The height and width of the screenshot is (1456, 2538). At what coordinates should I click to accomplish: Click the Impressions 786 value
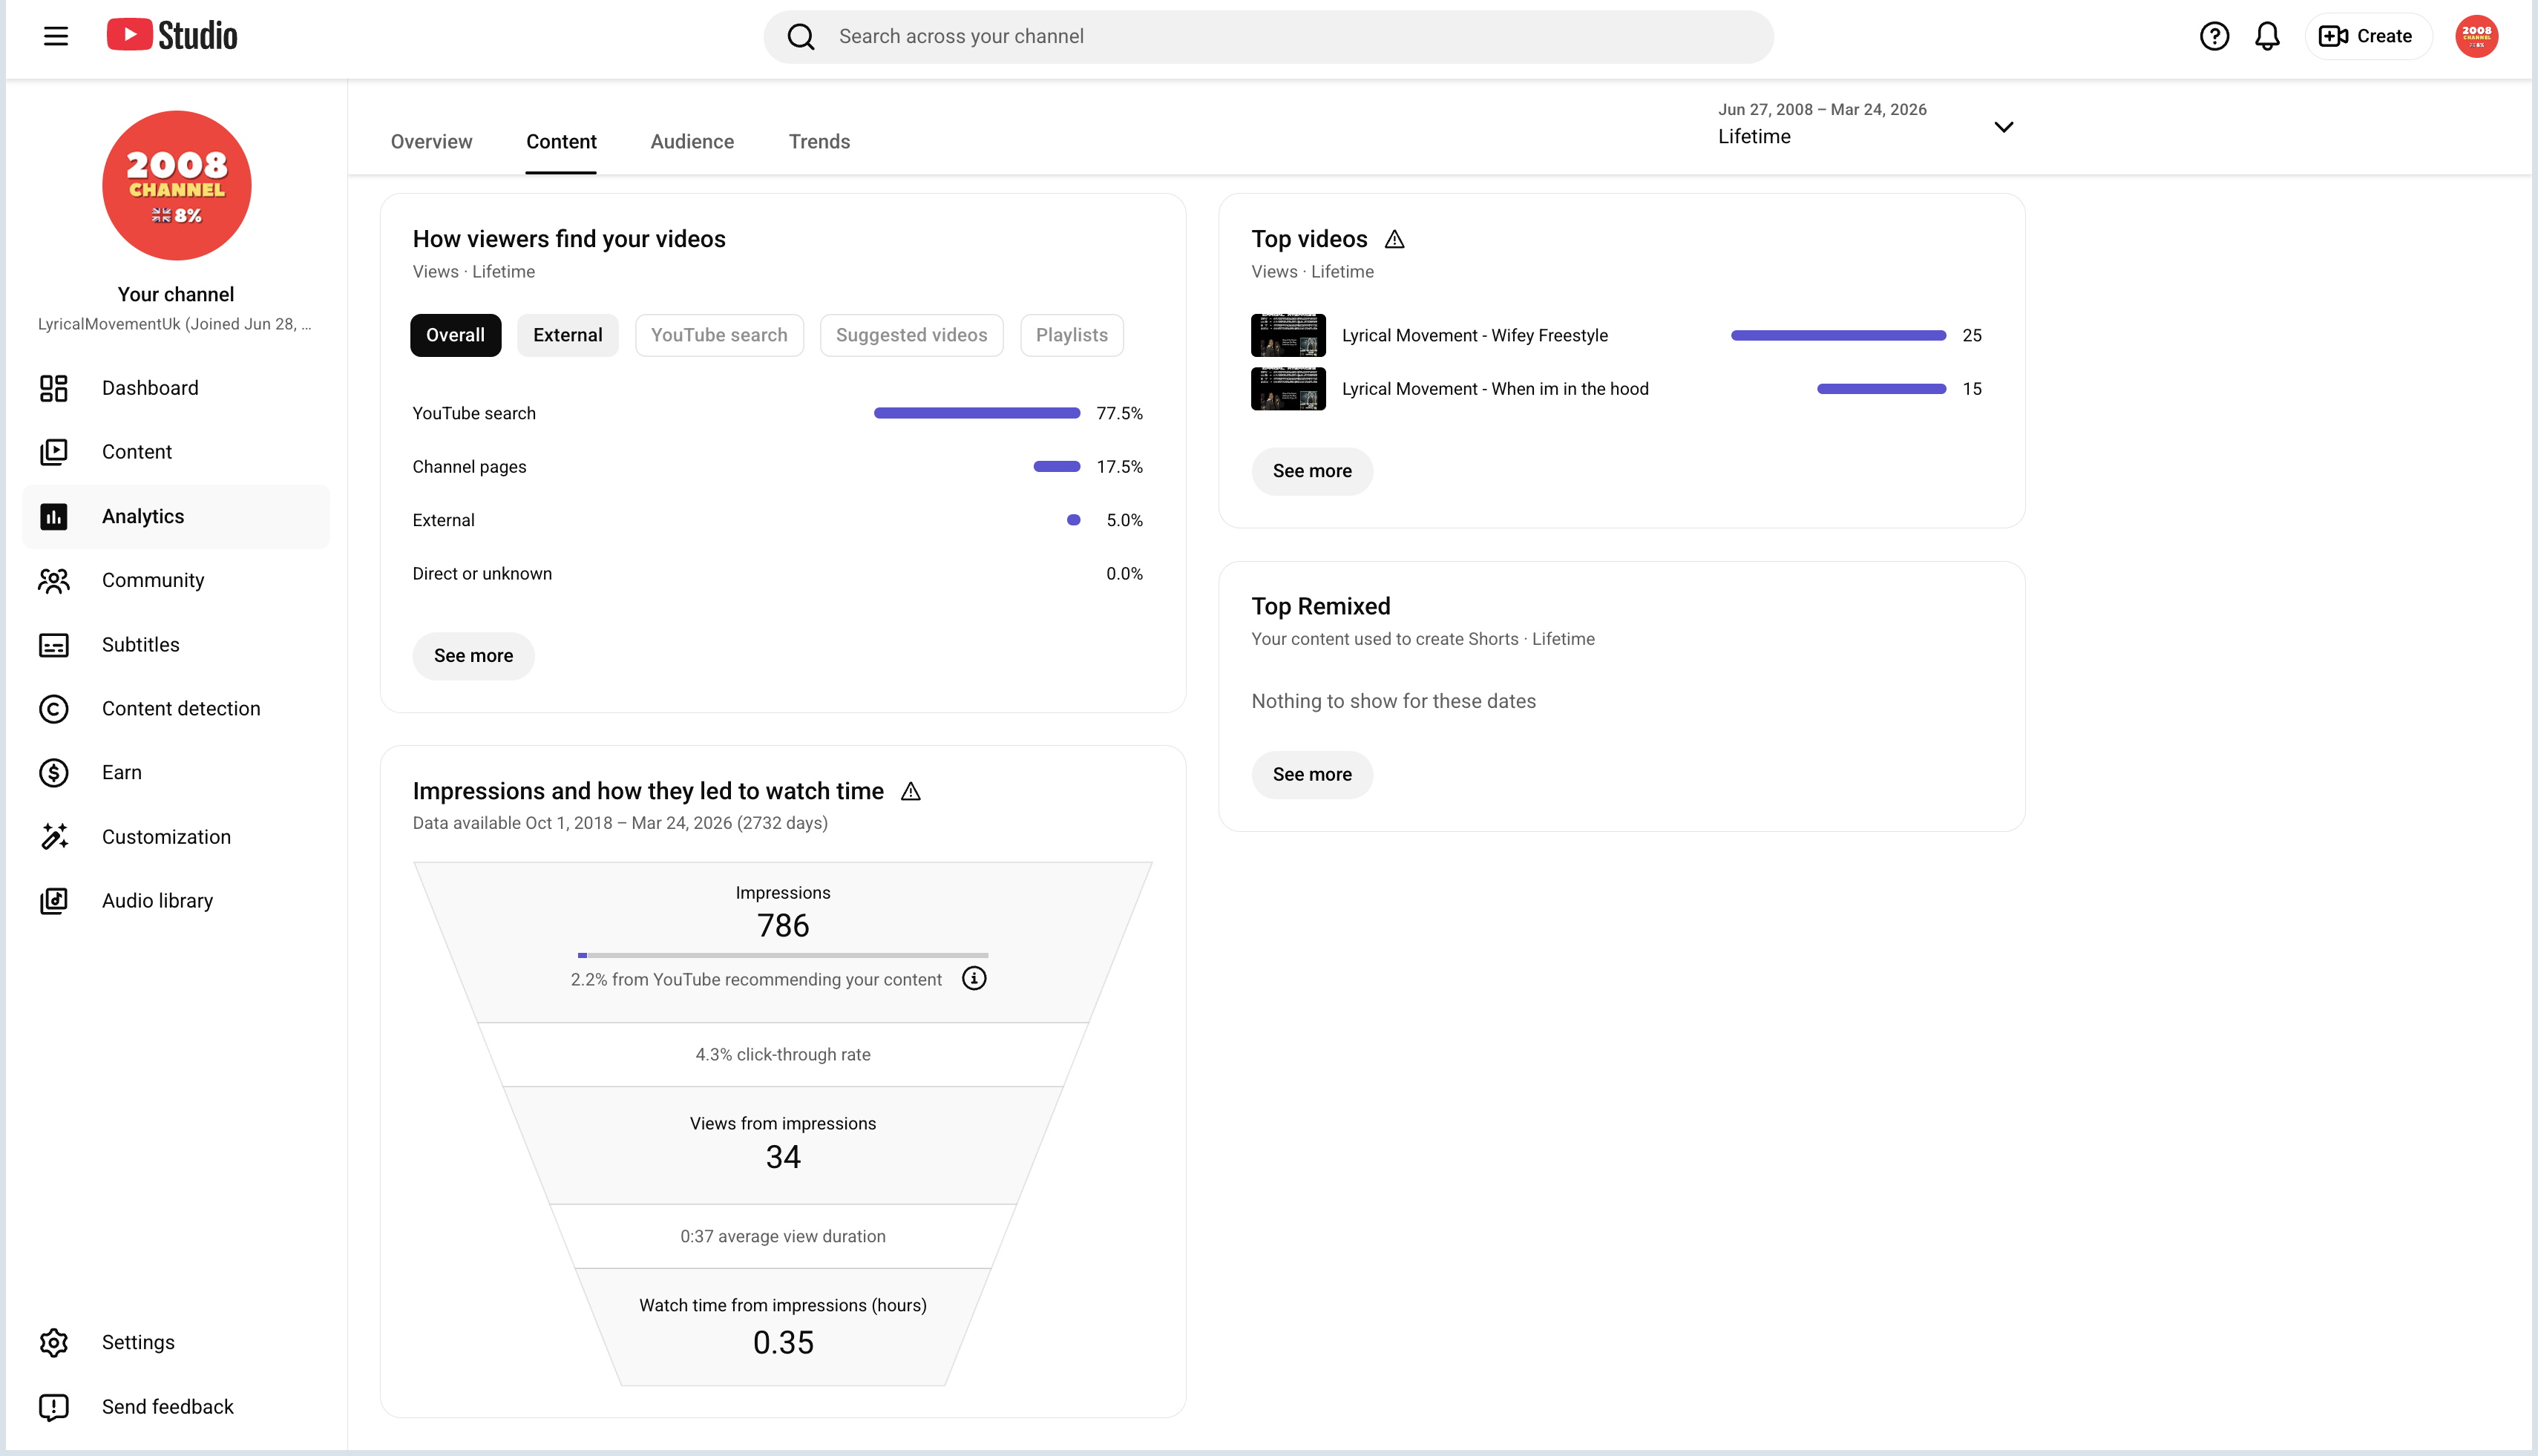[x=783, y=926]
